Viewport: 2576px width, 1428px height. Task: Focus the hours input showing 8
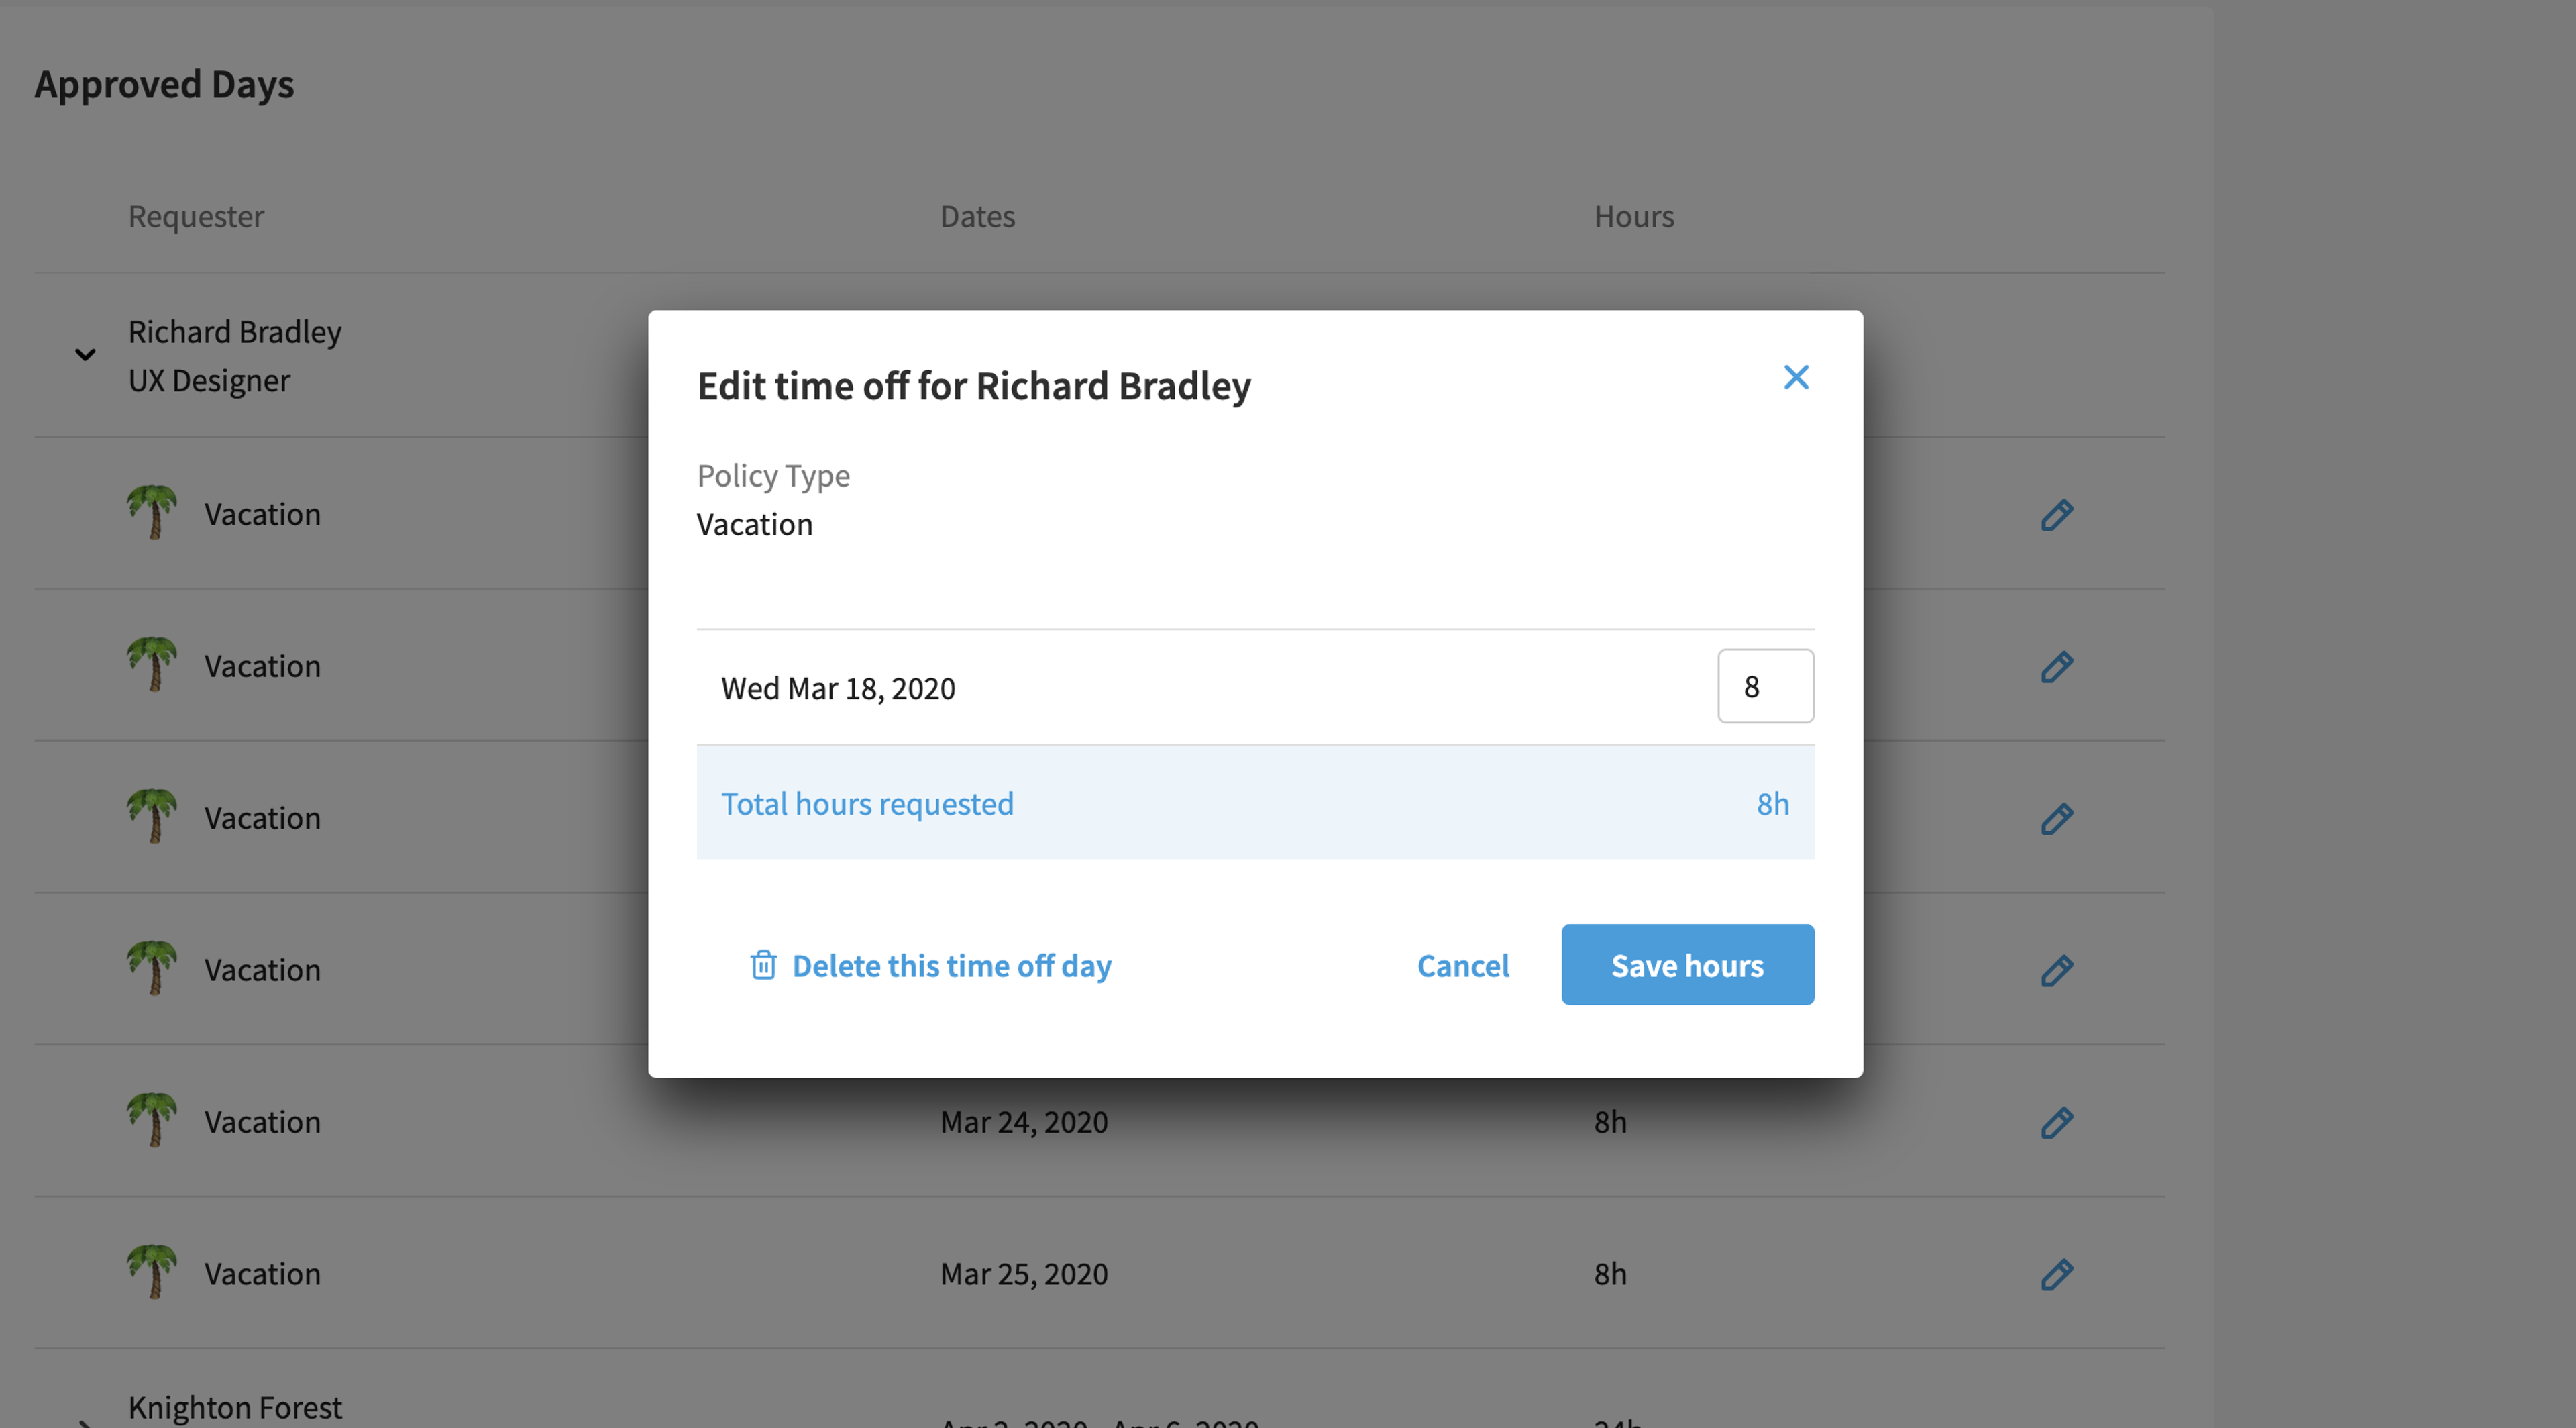coord(1765,686)
